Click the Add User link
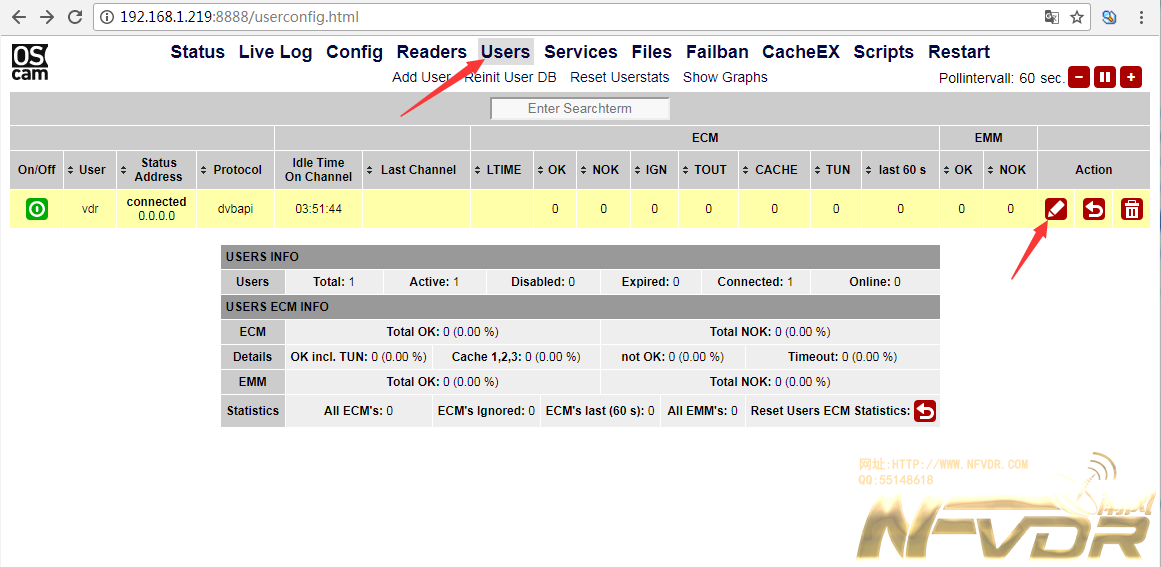This screenshot has height=567, width=1161. [421, 77]
